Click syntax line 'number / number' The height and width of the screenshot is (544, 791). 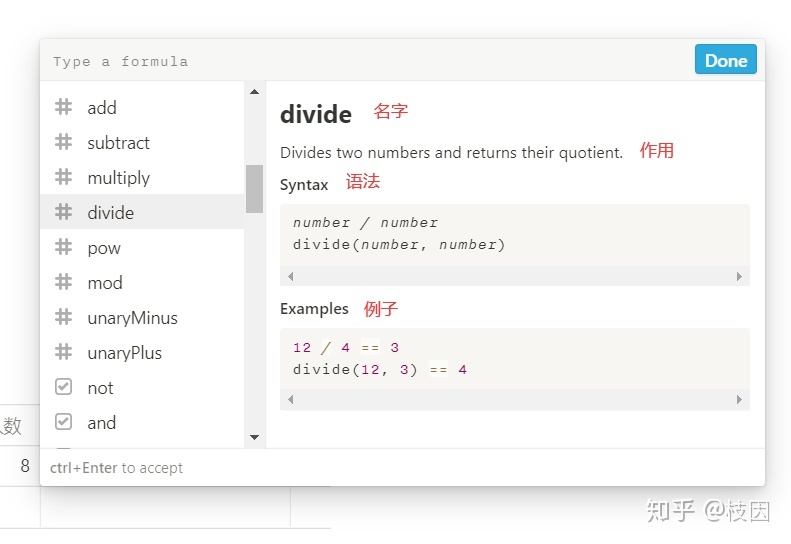[365, 223]
